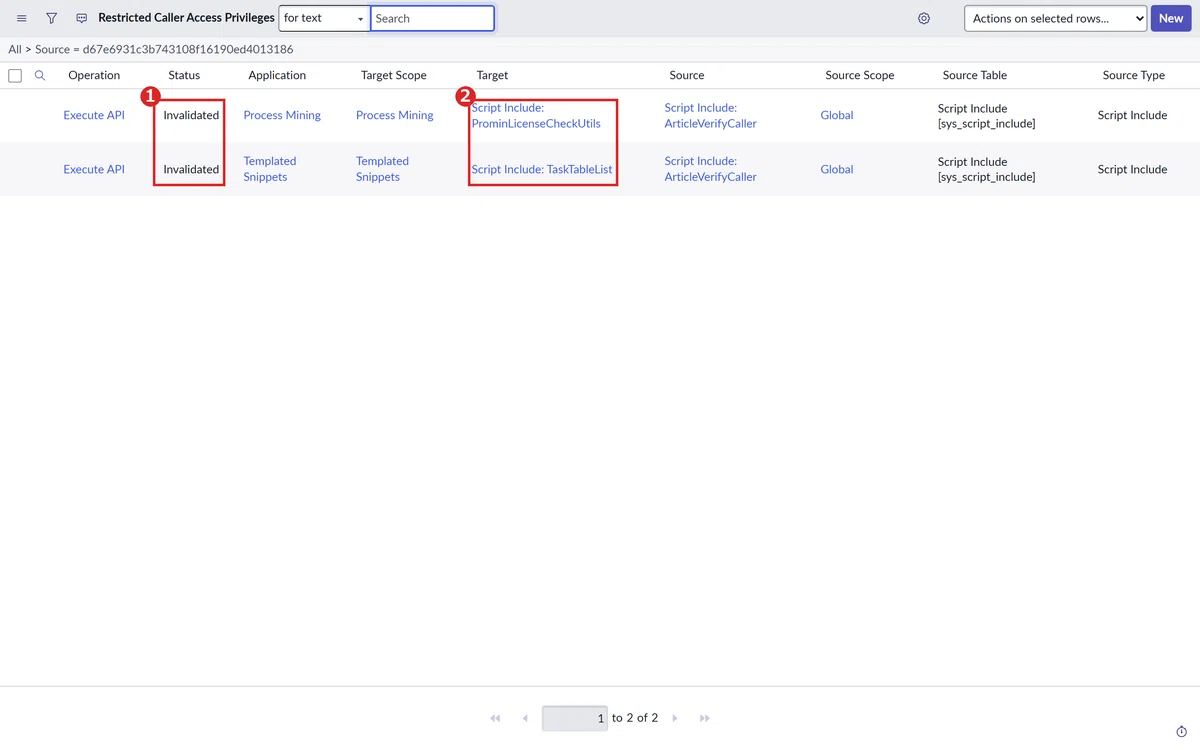This screenshot has width=1200, height=750.
Task: Open response time clock icon
Action: (1181, 732)
